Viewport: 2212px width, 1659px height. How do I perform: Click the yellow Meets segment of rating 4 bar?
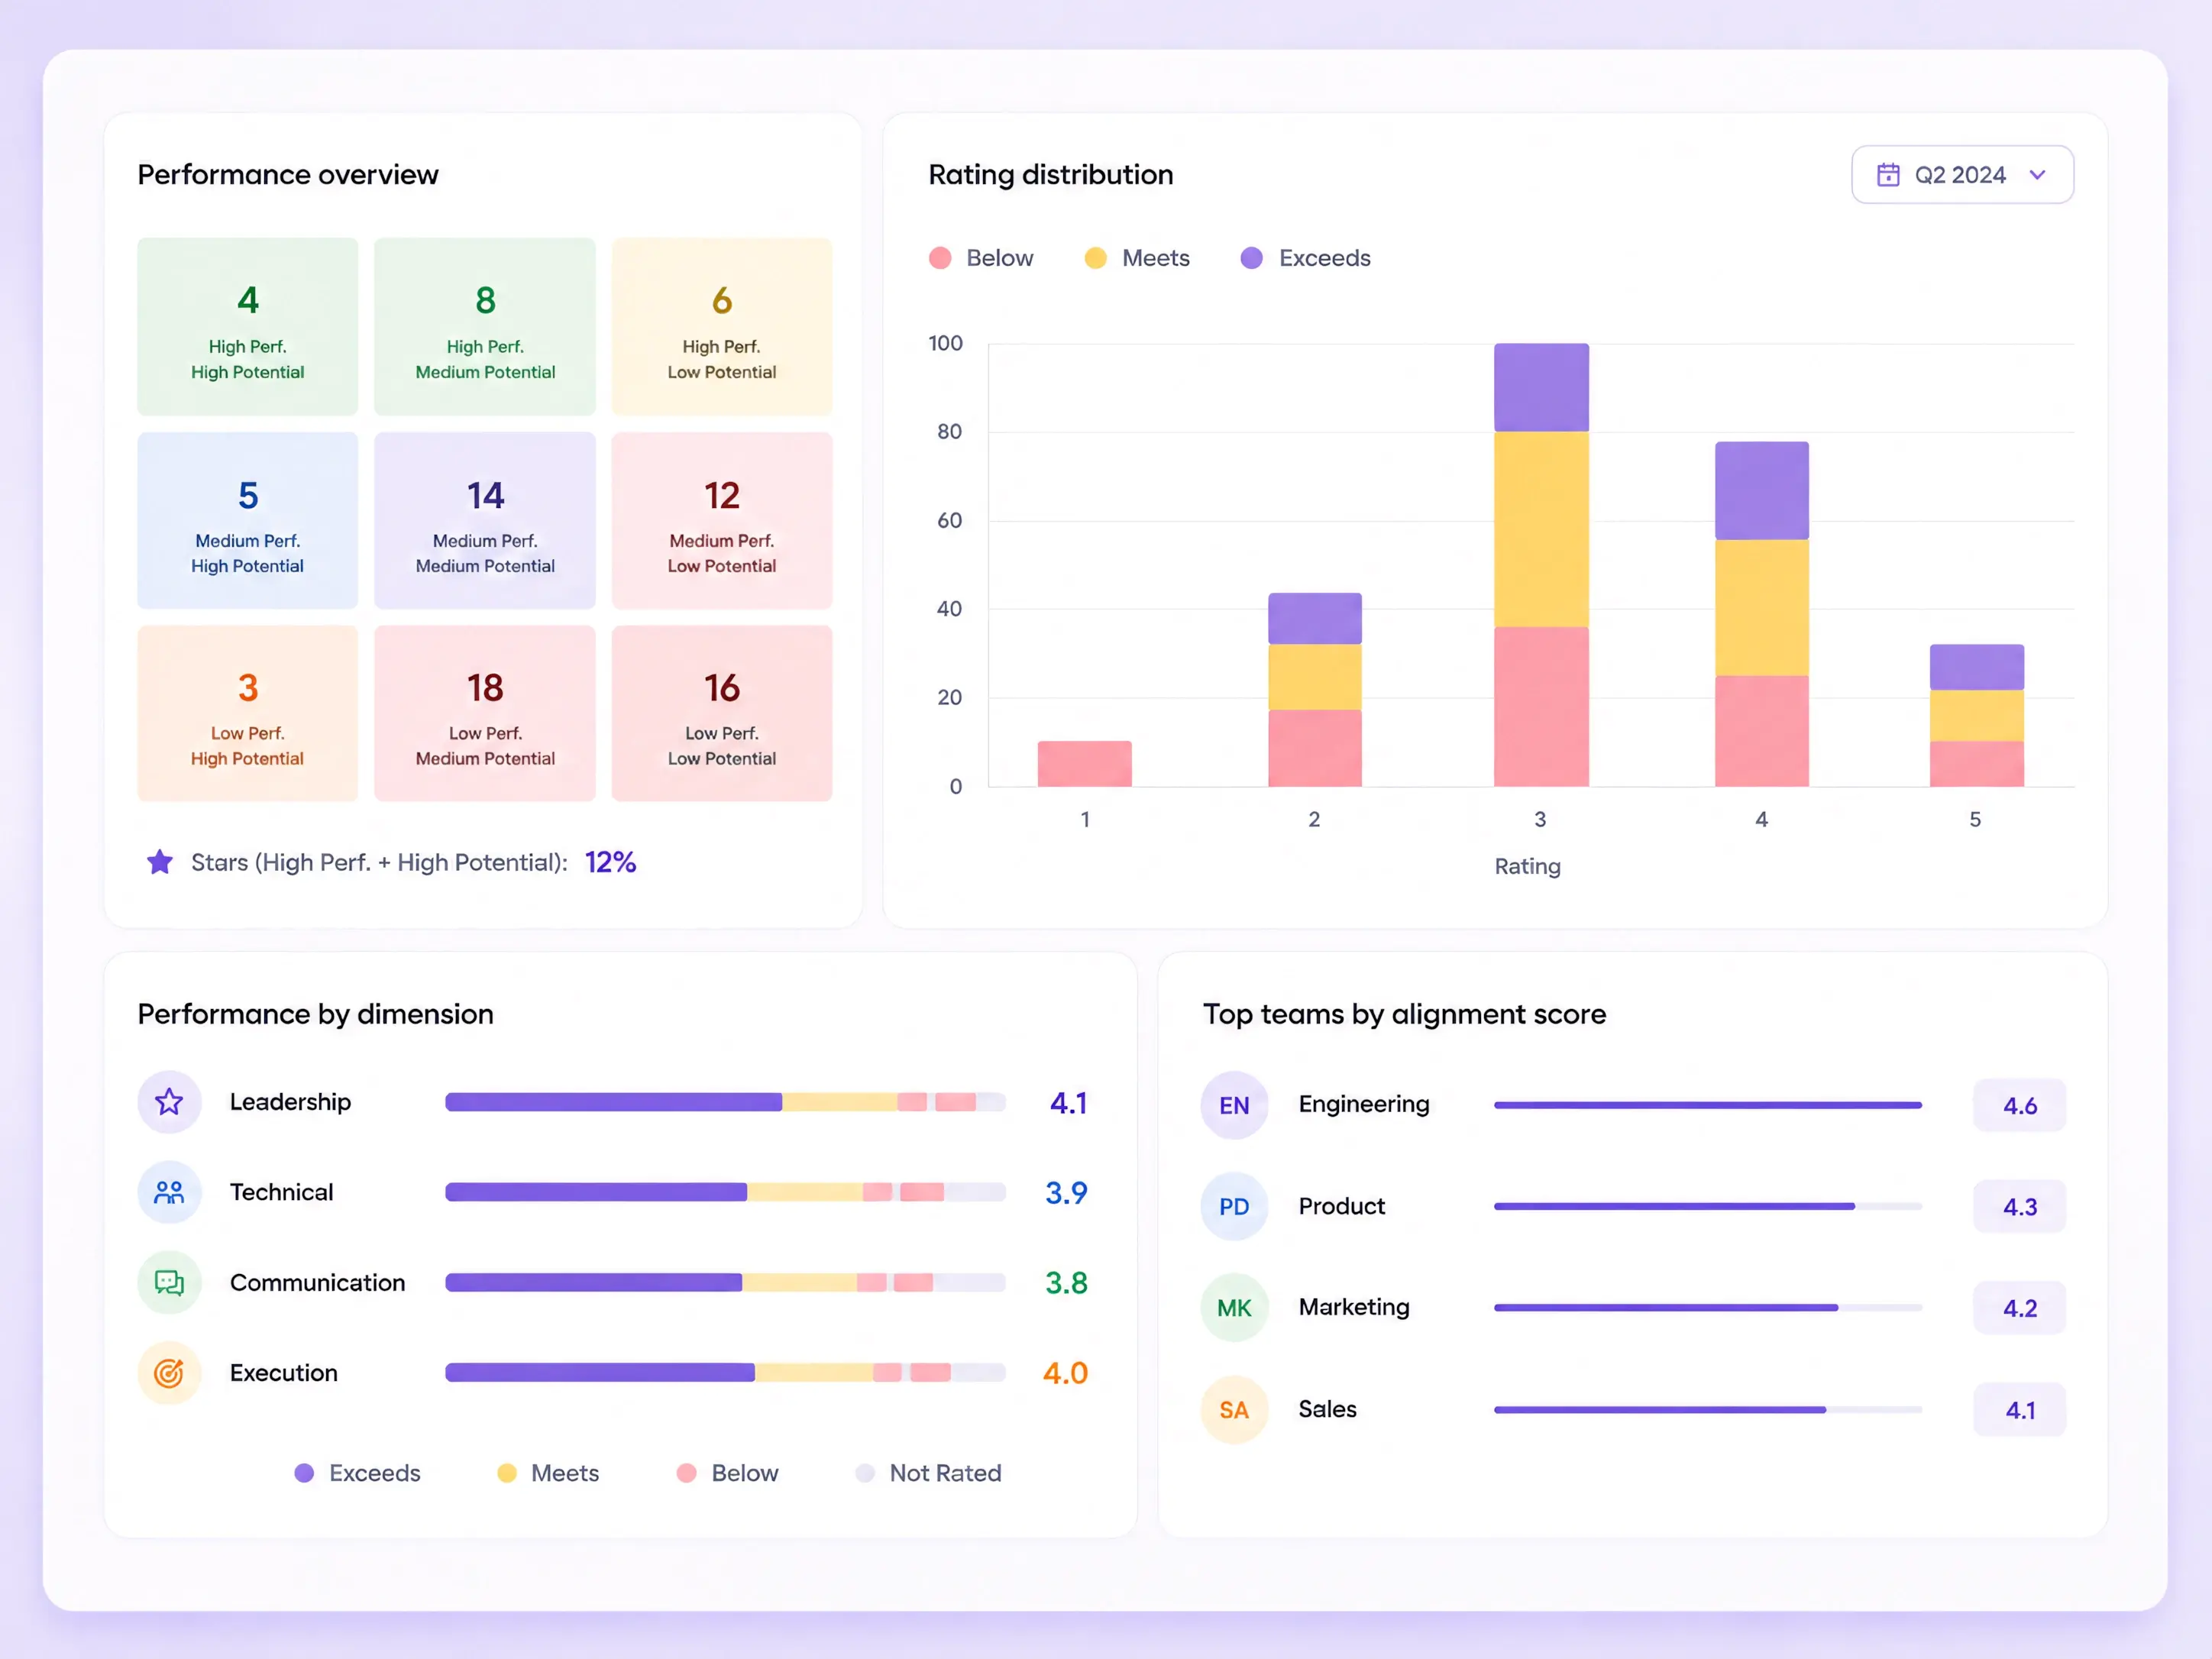click(x=1762, y=608)
